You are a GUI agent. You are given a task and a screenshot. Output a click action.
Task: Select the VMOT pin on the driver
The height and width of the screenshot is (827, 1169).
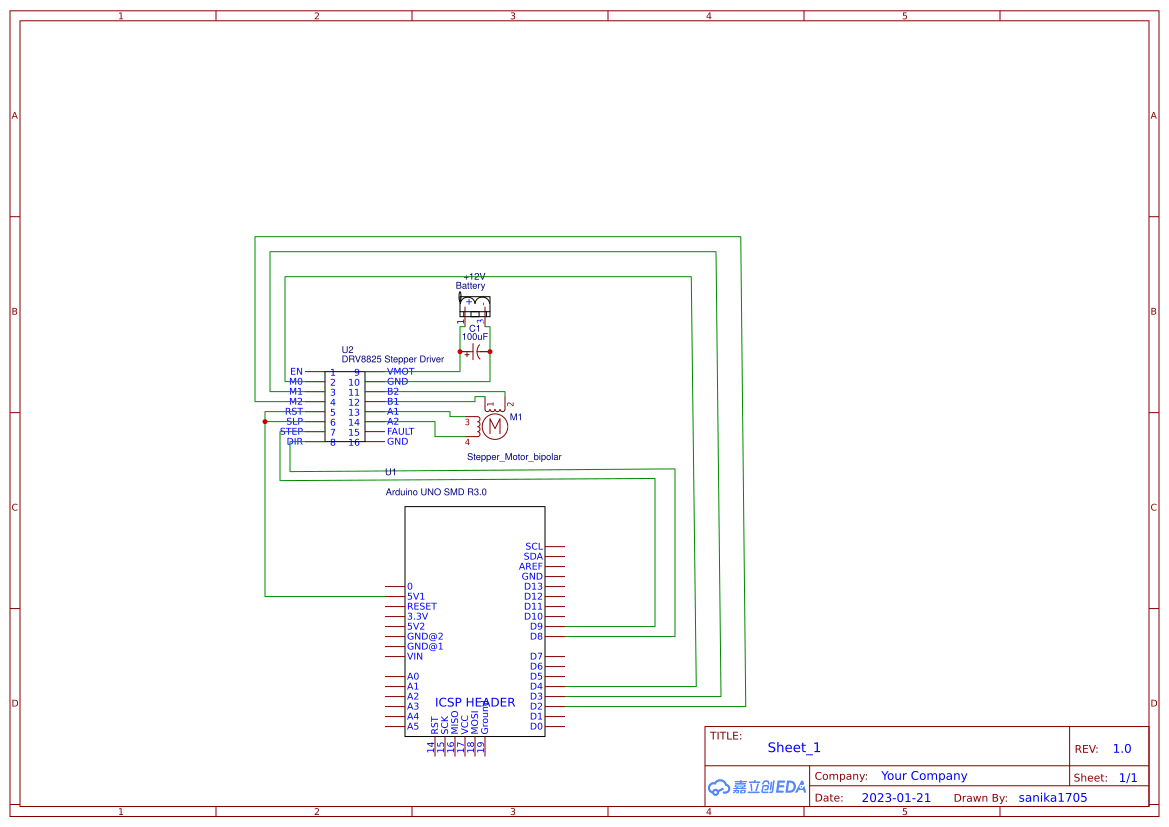(399, 371)
